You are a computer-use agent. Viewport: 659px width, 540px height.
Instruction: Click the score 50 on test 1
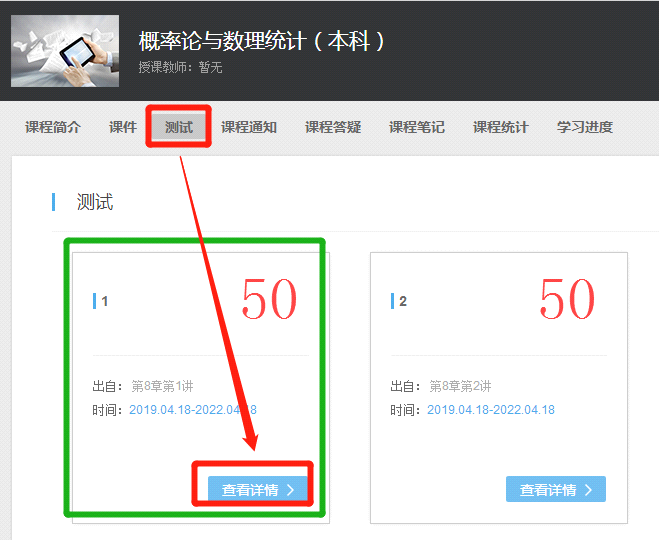(x=269, y=299)
